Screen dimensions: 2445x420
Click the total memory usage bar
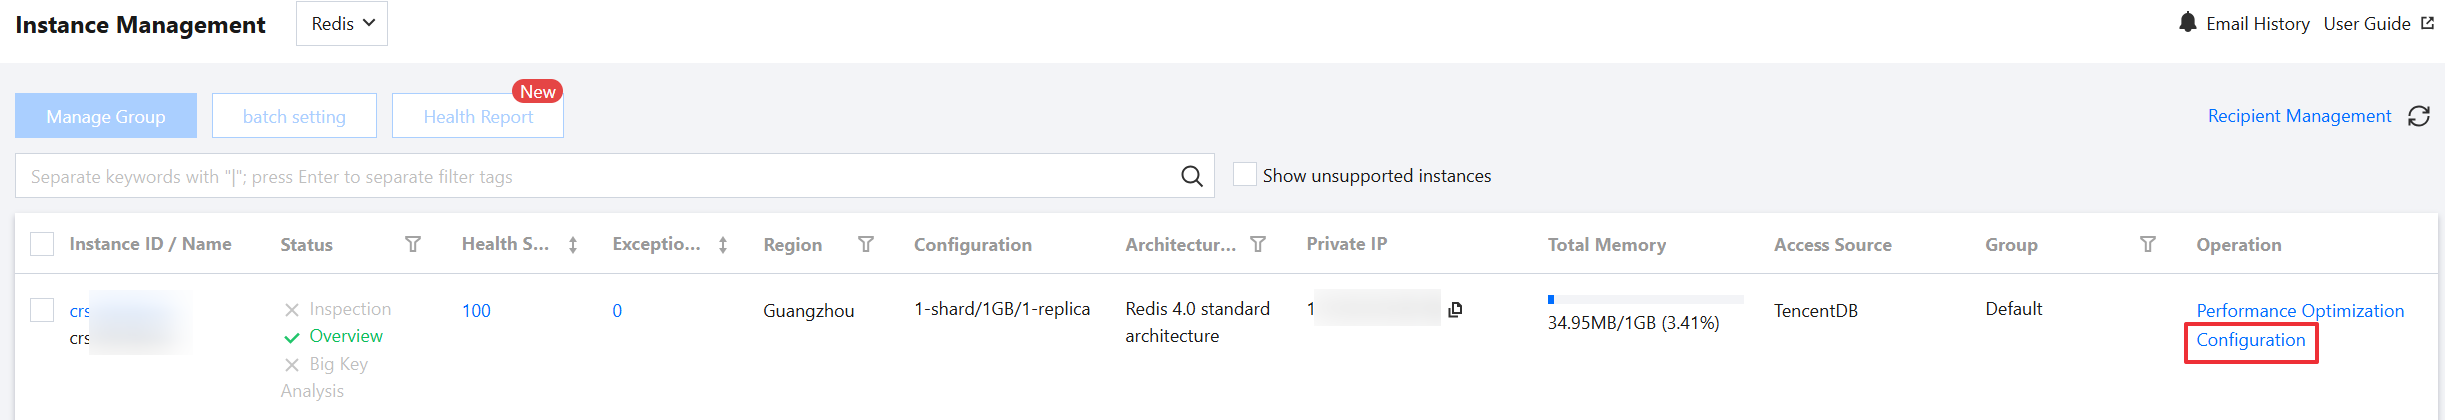[1644, 299]
